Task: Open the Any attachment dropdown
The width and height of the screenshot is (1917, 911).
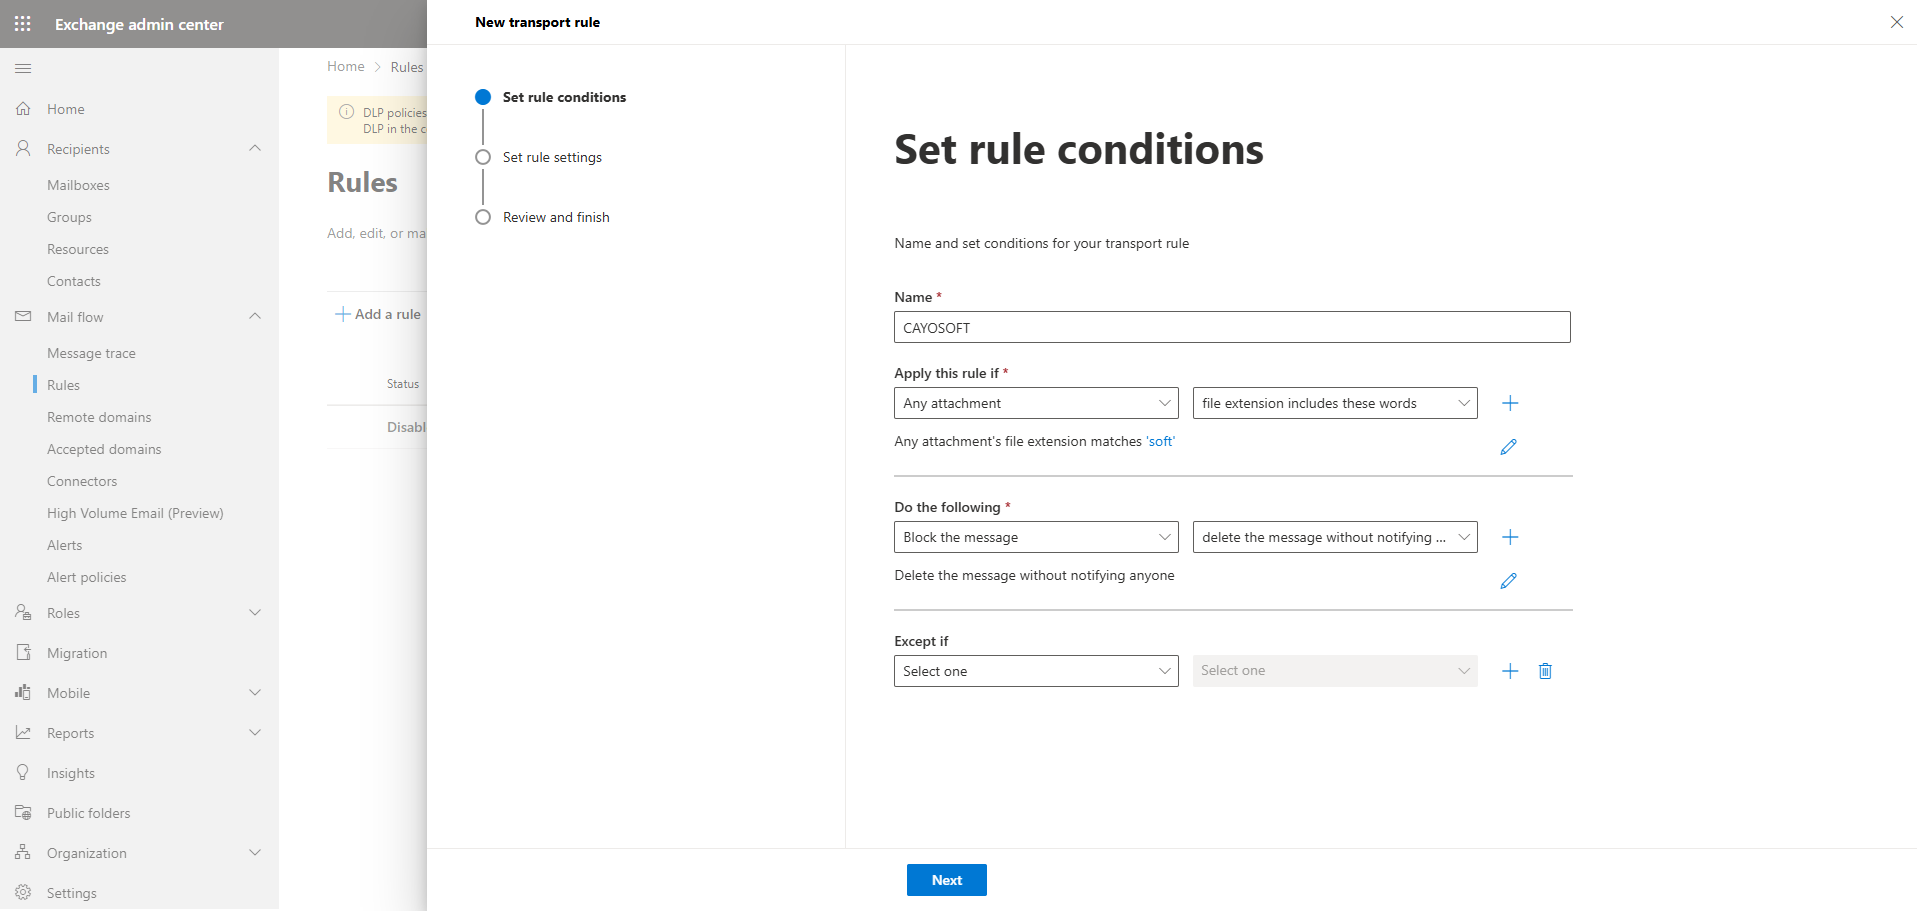Action: (x=1035, y=403)
